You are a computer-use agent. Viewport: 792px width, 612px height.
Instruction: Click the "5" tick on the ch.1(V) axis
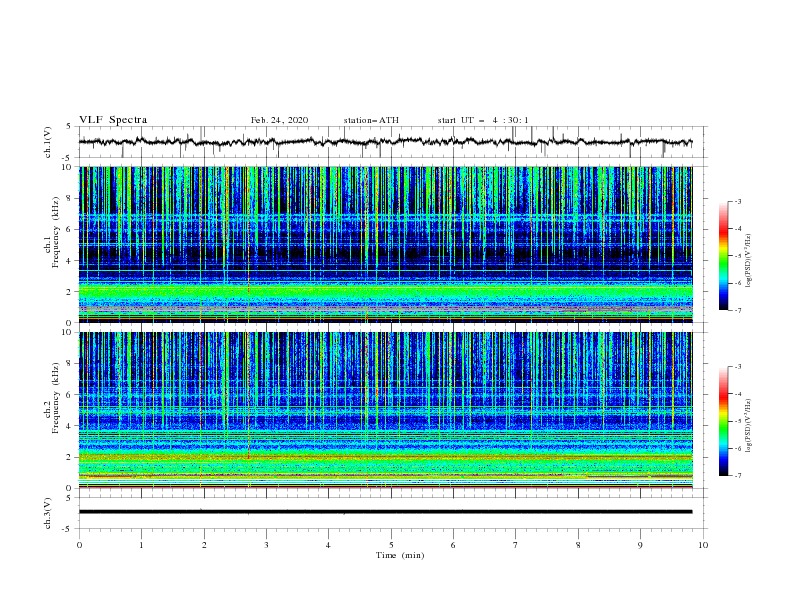[69, 127]
